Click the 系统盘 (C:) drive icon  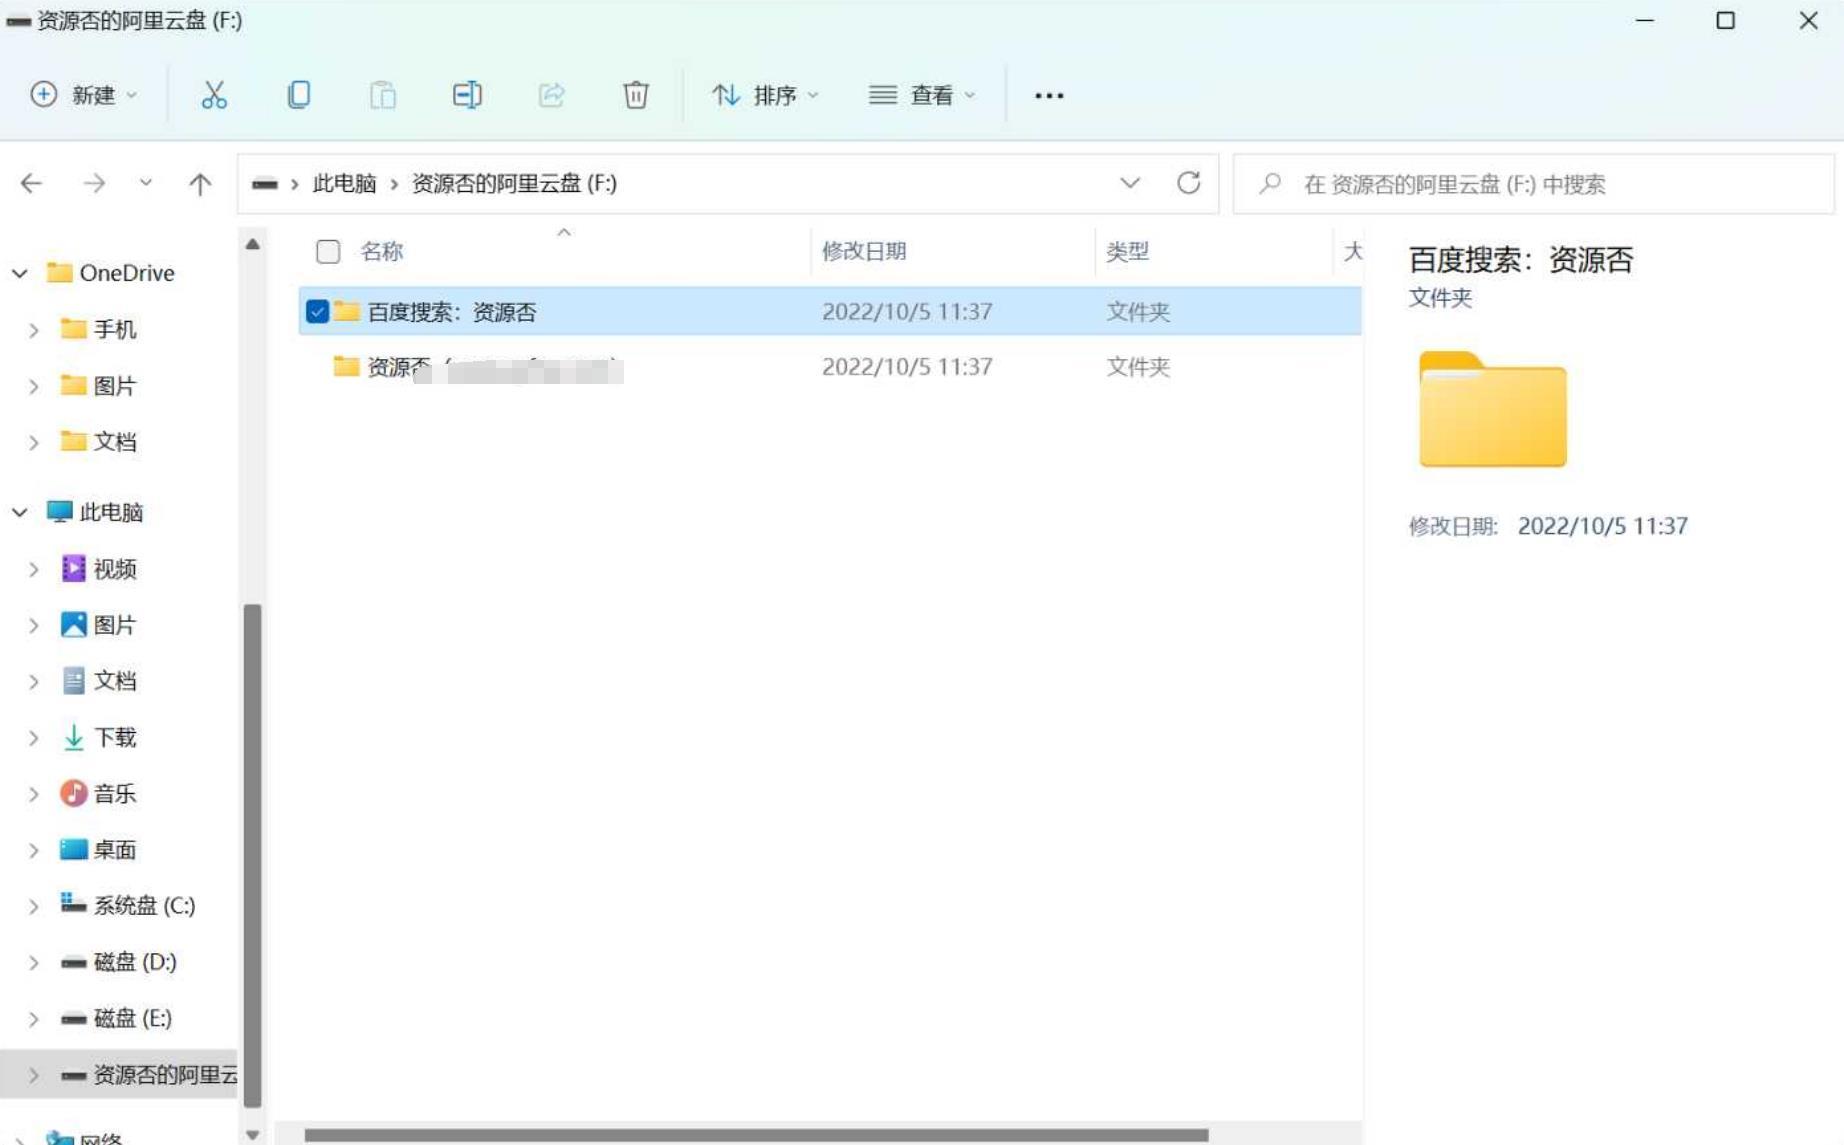[x=74, y=903]
